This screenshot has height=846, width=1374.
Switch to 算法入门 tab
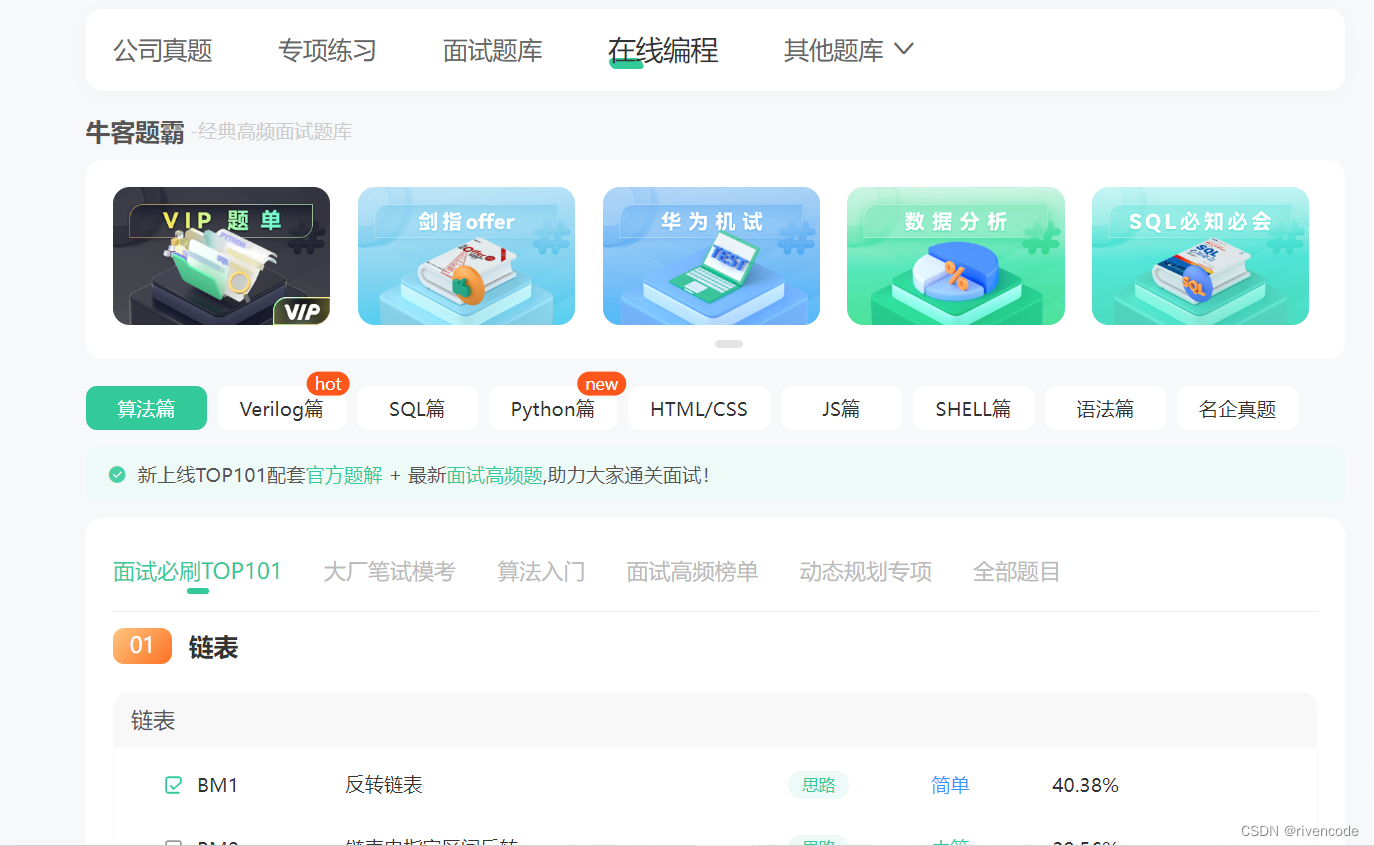click(541, 571)
